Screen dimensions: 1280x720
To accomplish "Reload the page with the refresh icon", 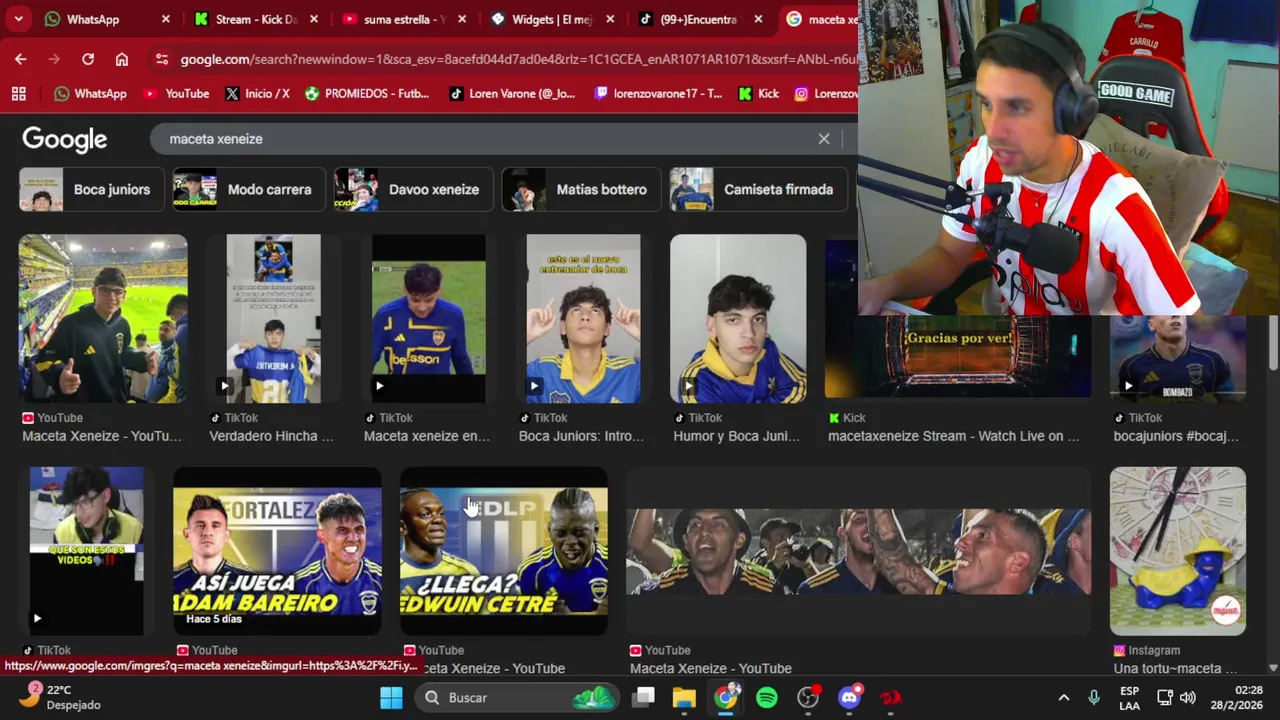I will pos(88,59).
